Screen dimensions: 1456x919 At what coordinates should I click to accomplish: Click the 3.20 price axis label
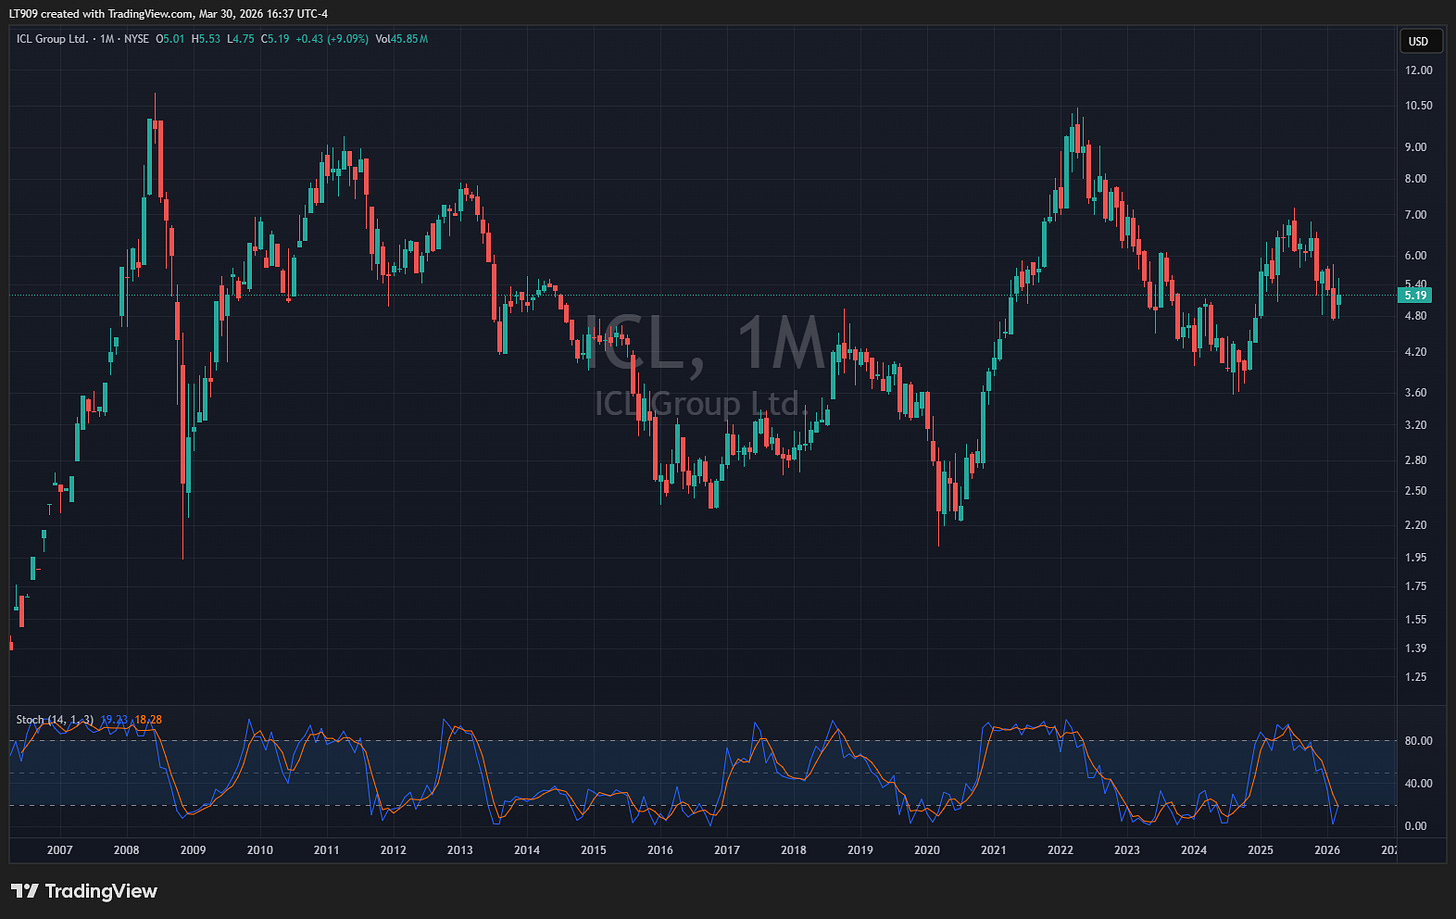click(x=1418, y=425)
